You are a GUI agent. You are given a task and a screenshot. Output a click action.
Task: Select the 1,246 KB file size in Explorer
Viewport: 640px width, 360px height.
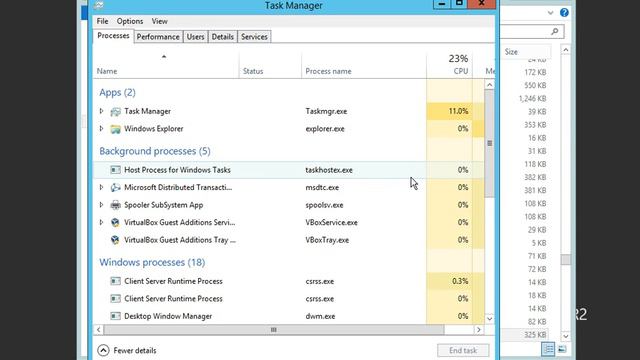click(532, 99)
